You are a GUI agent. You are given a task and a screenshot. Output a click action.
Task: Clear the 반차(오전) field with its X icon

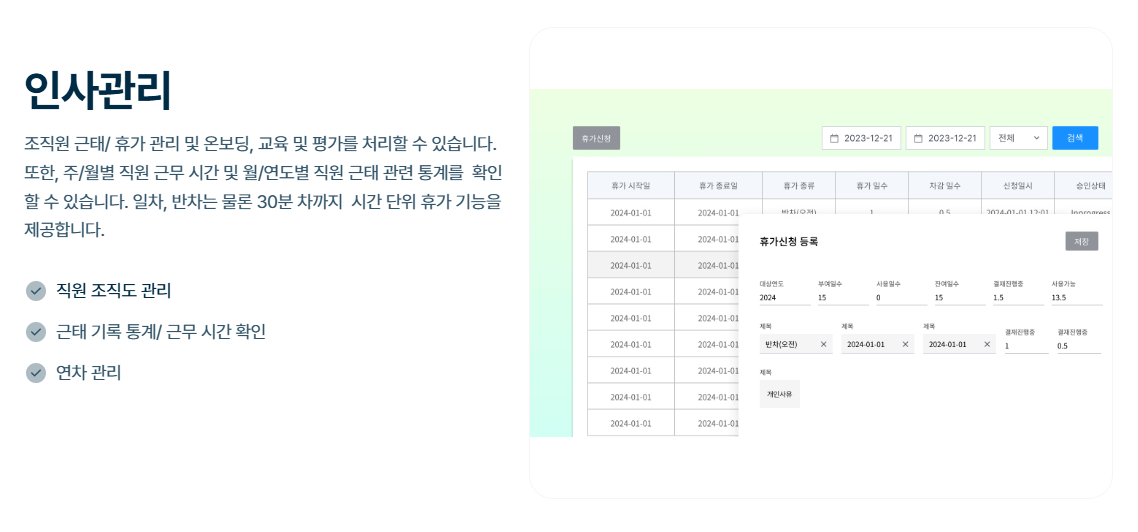click(824, 344)
